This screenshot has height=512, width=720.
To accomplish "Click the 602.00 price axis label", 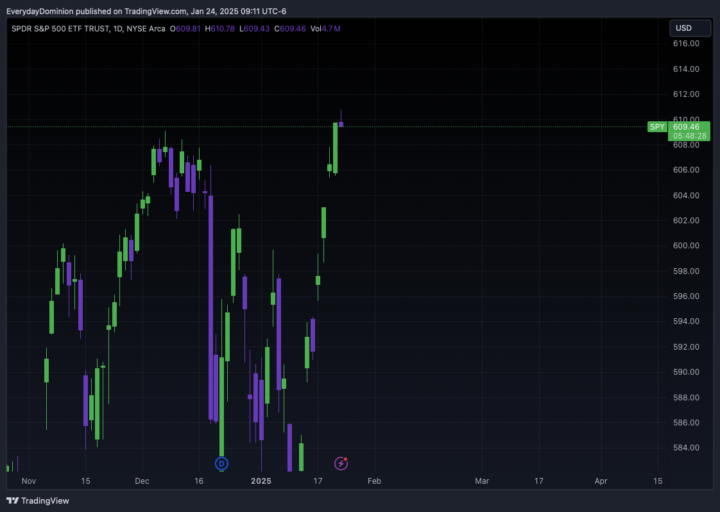I will click(x=686, y=220).
